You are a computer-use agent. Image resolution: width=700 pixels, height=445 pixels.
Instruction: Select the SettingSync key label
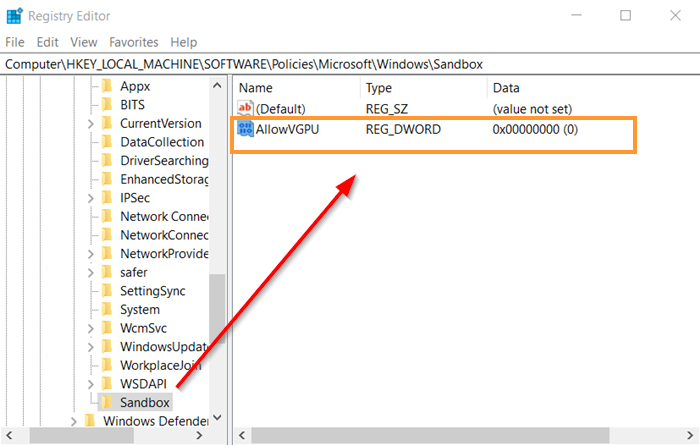coord(153,291)
